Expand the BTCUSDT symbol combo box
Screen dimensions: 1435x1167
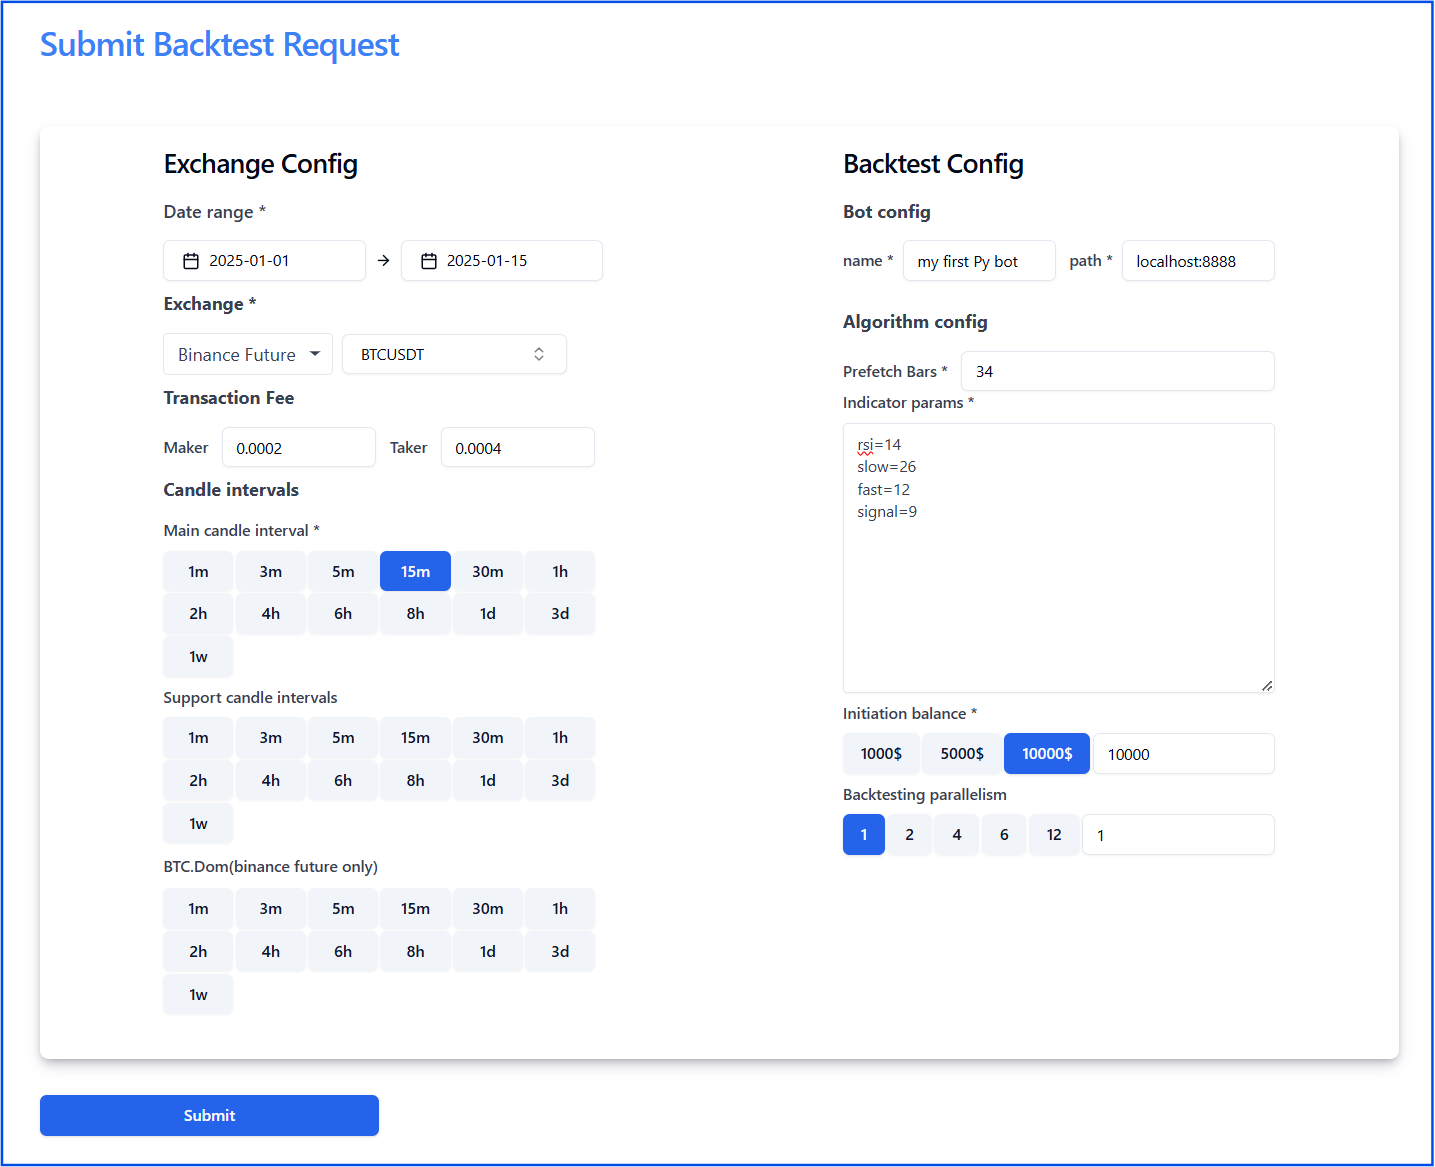[x=454, y=355]
